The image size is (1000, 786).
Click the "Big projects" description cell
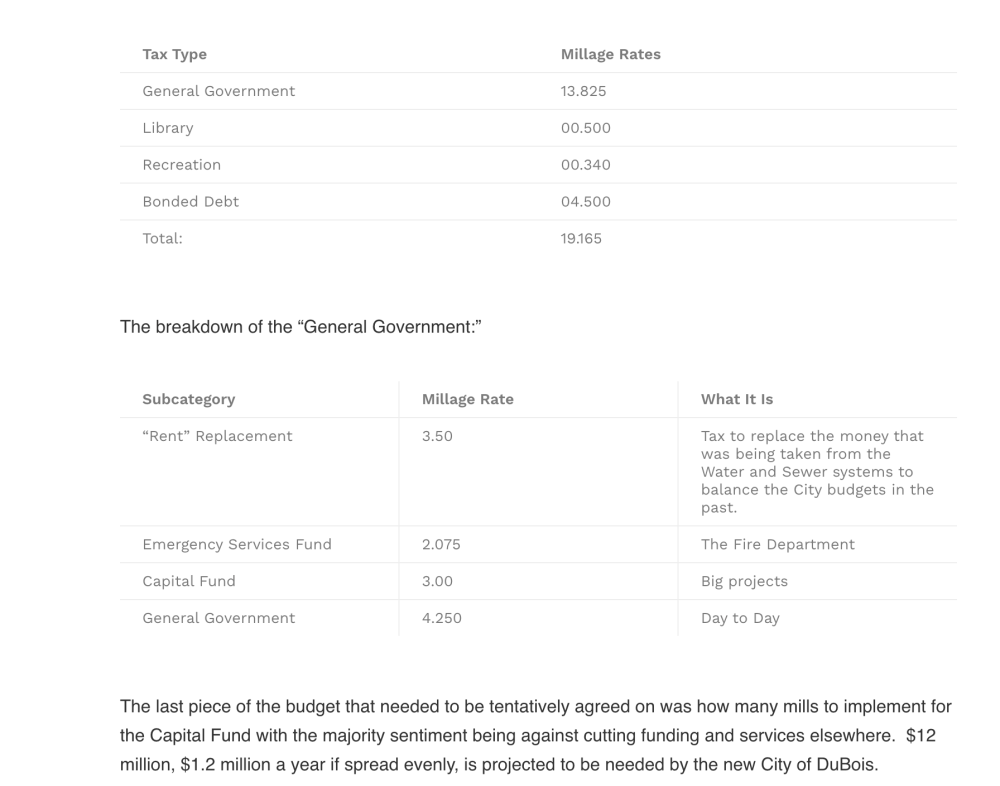pos(744,581)
